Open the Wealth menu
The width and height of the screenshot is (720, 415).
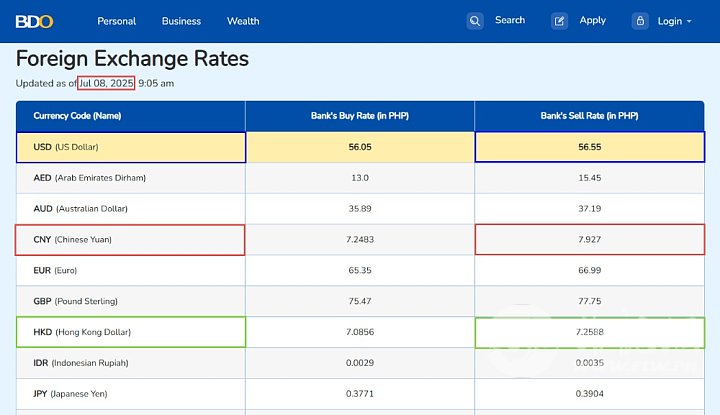[x=243, y=21]
